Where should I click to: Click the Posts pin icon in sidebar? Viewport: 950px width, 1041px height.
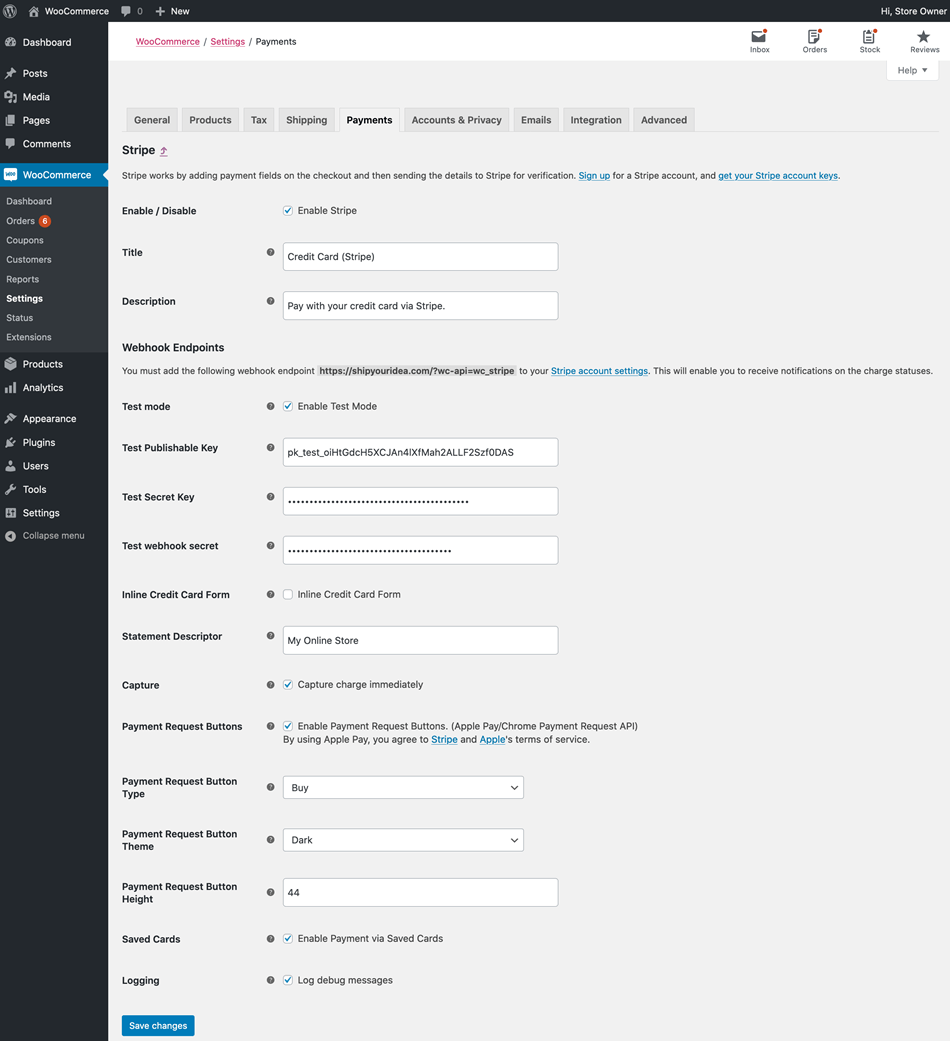point(11,73)
